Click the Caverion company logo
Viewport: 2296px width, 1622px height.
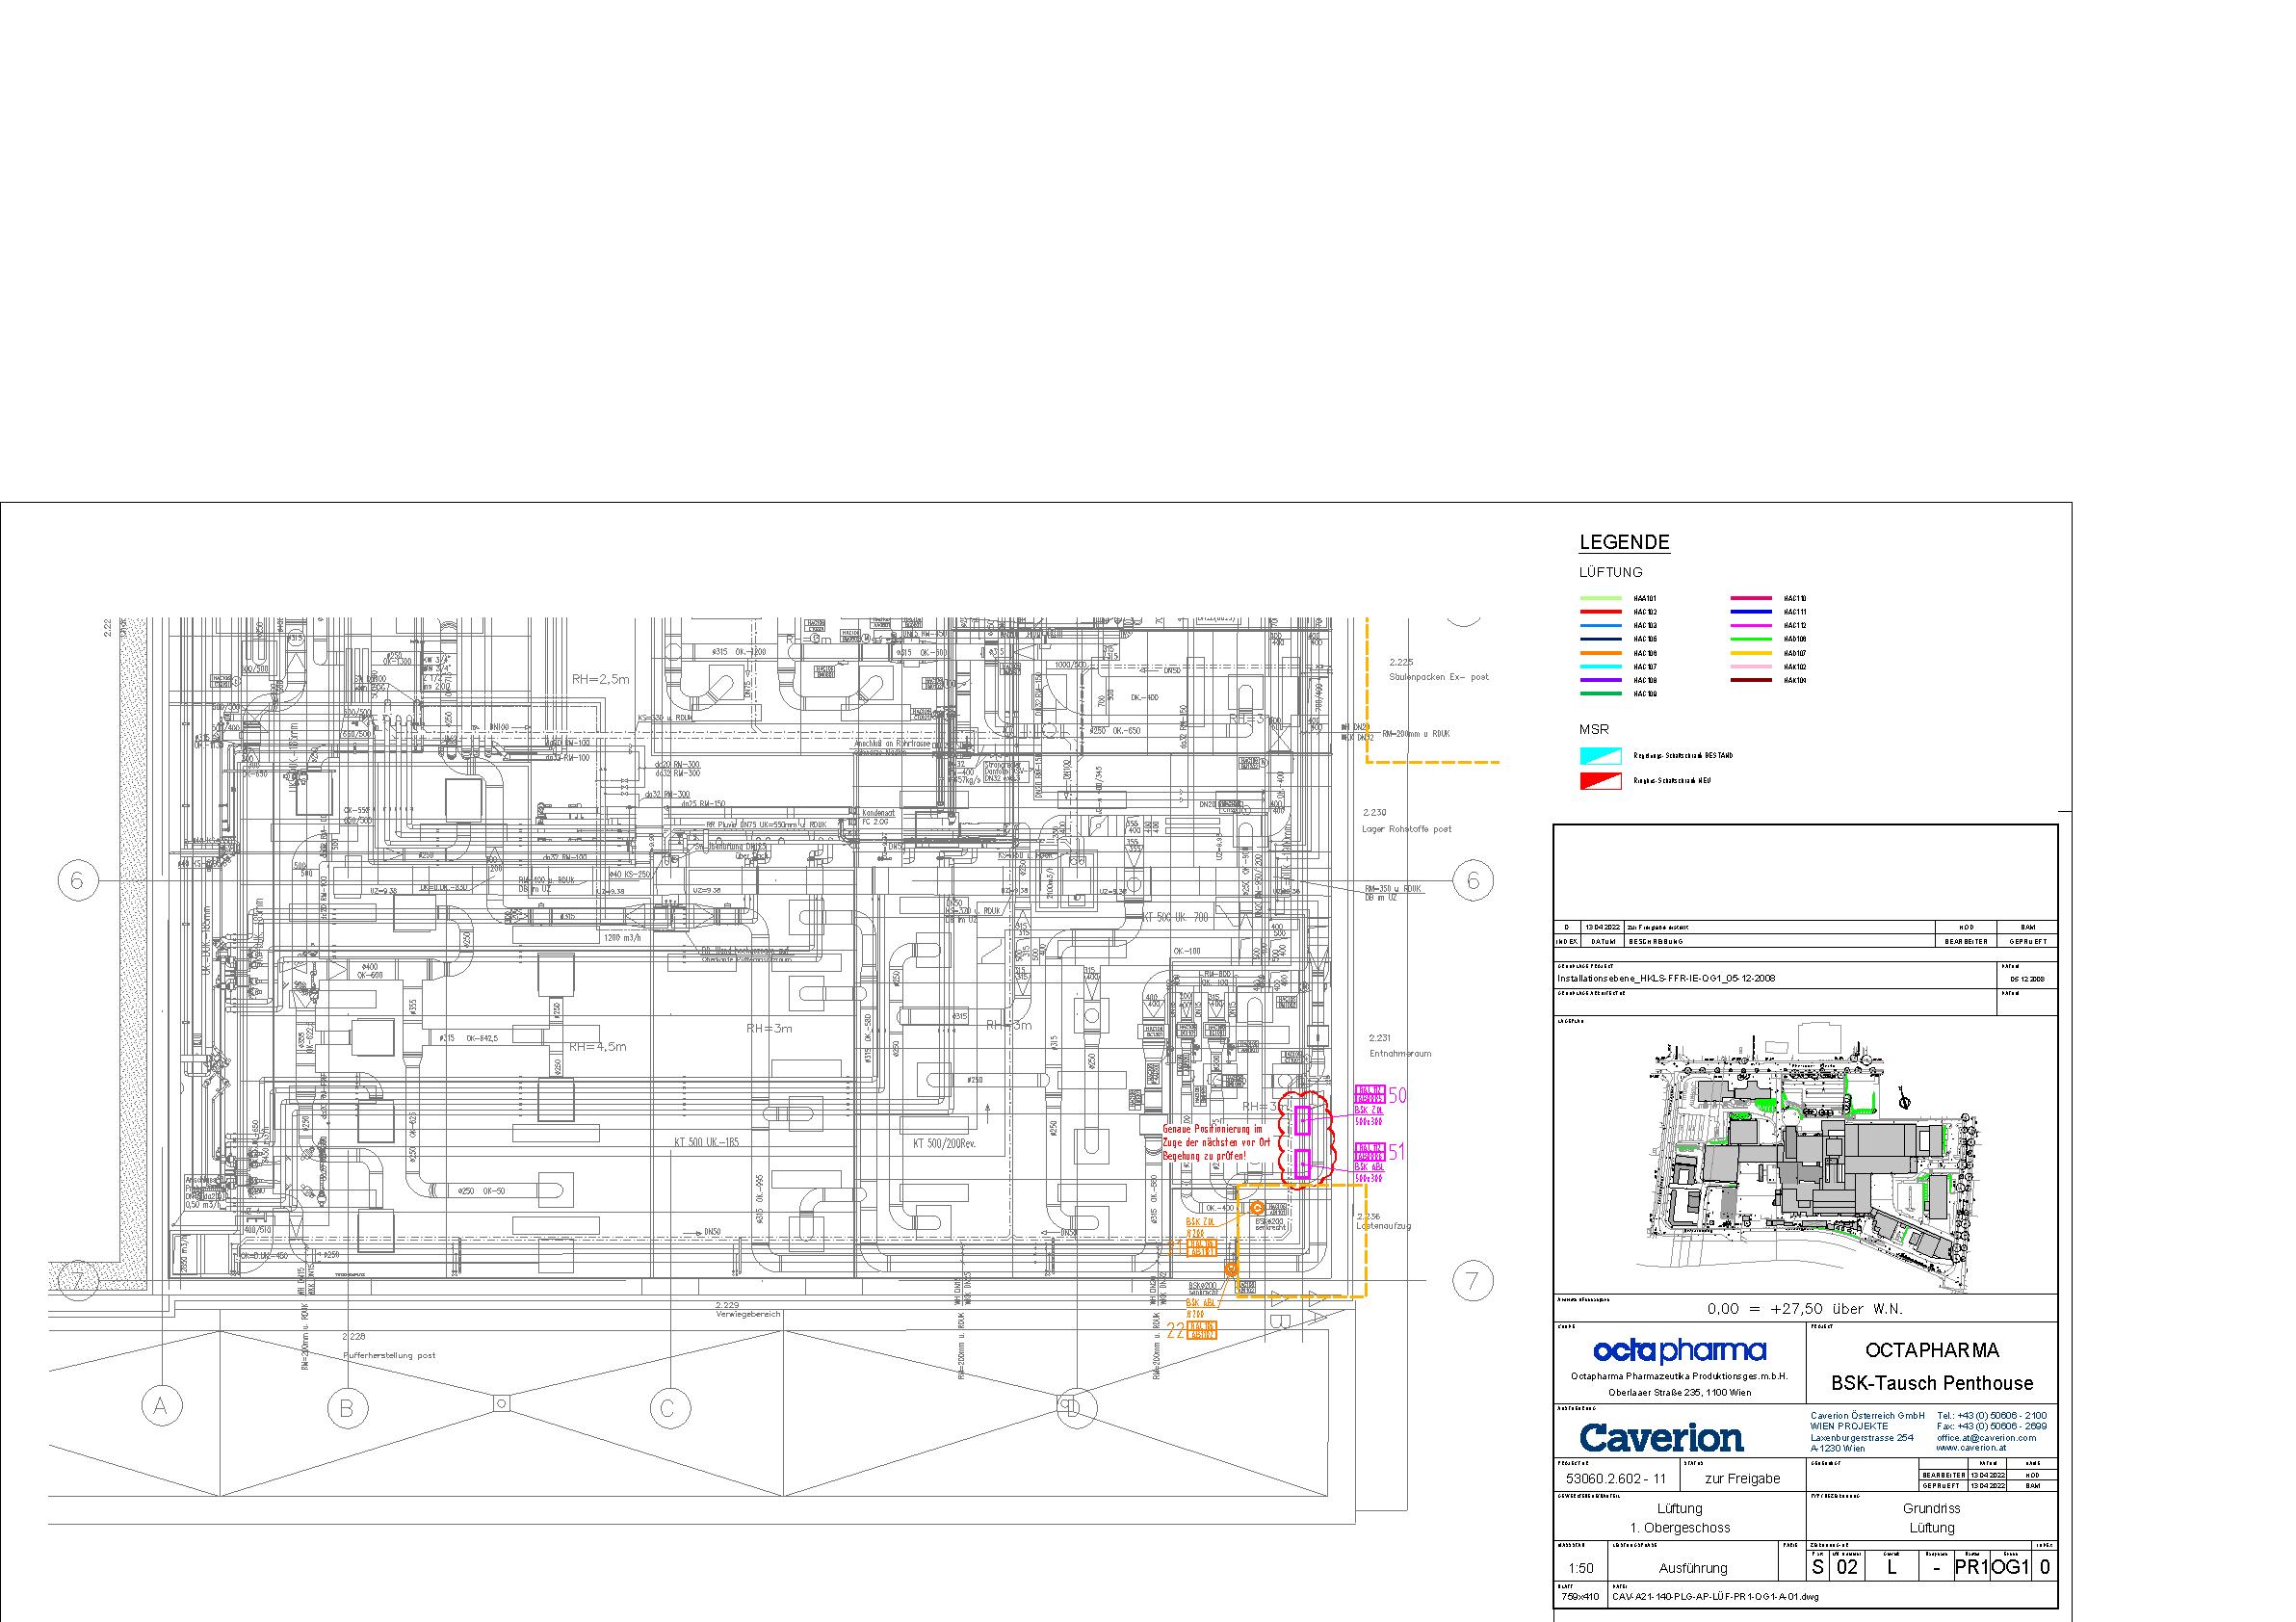pyautogui.click(x=1661, y=1438)
